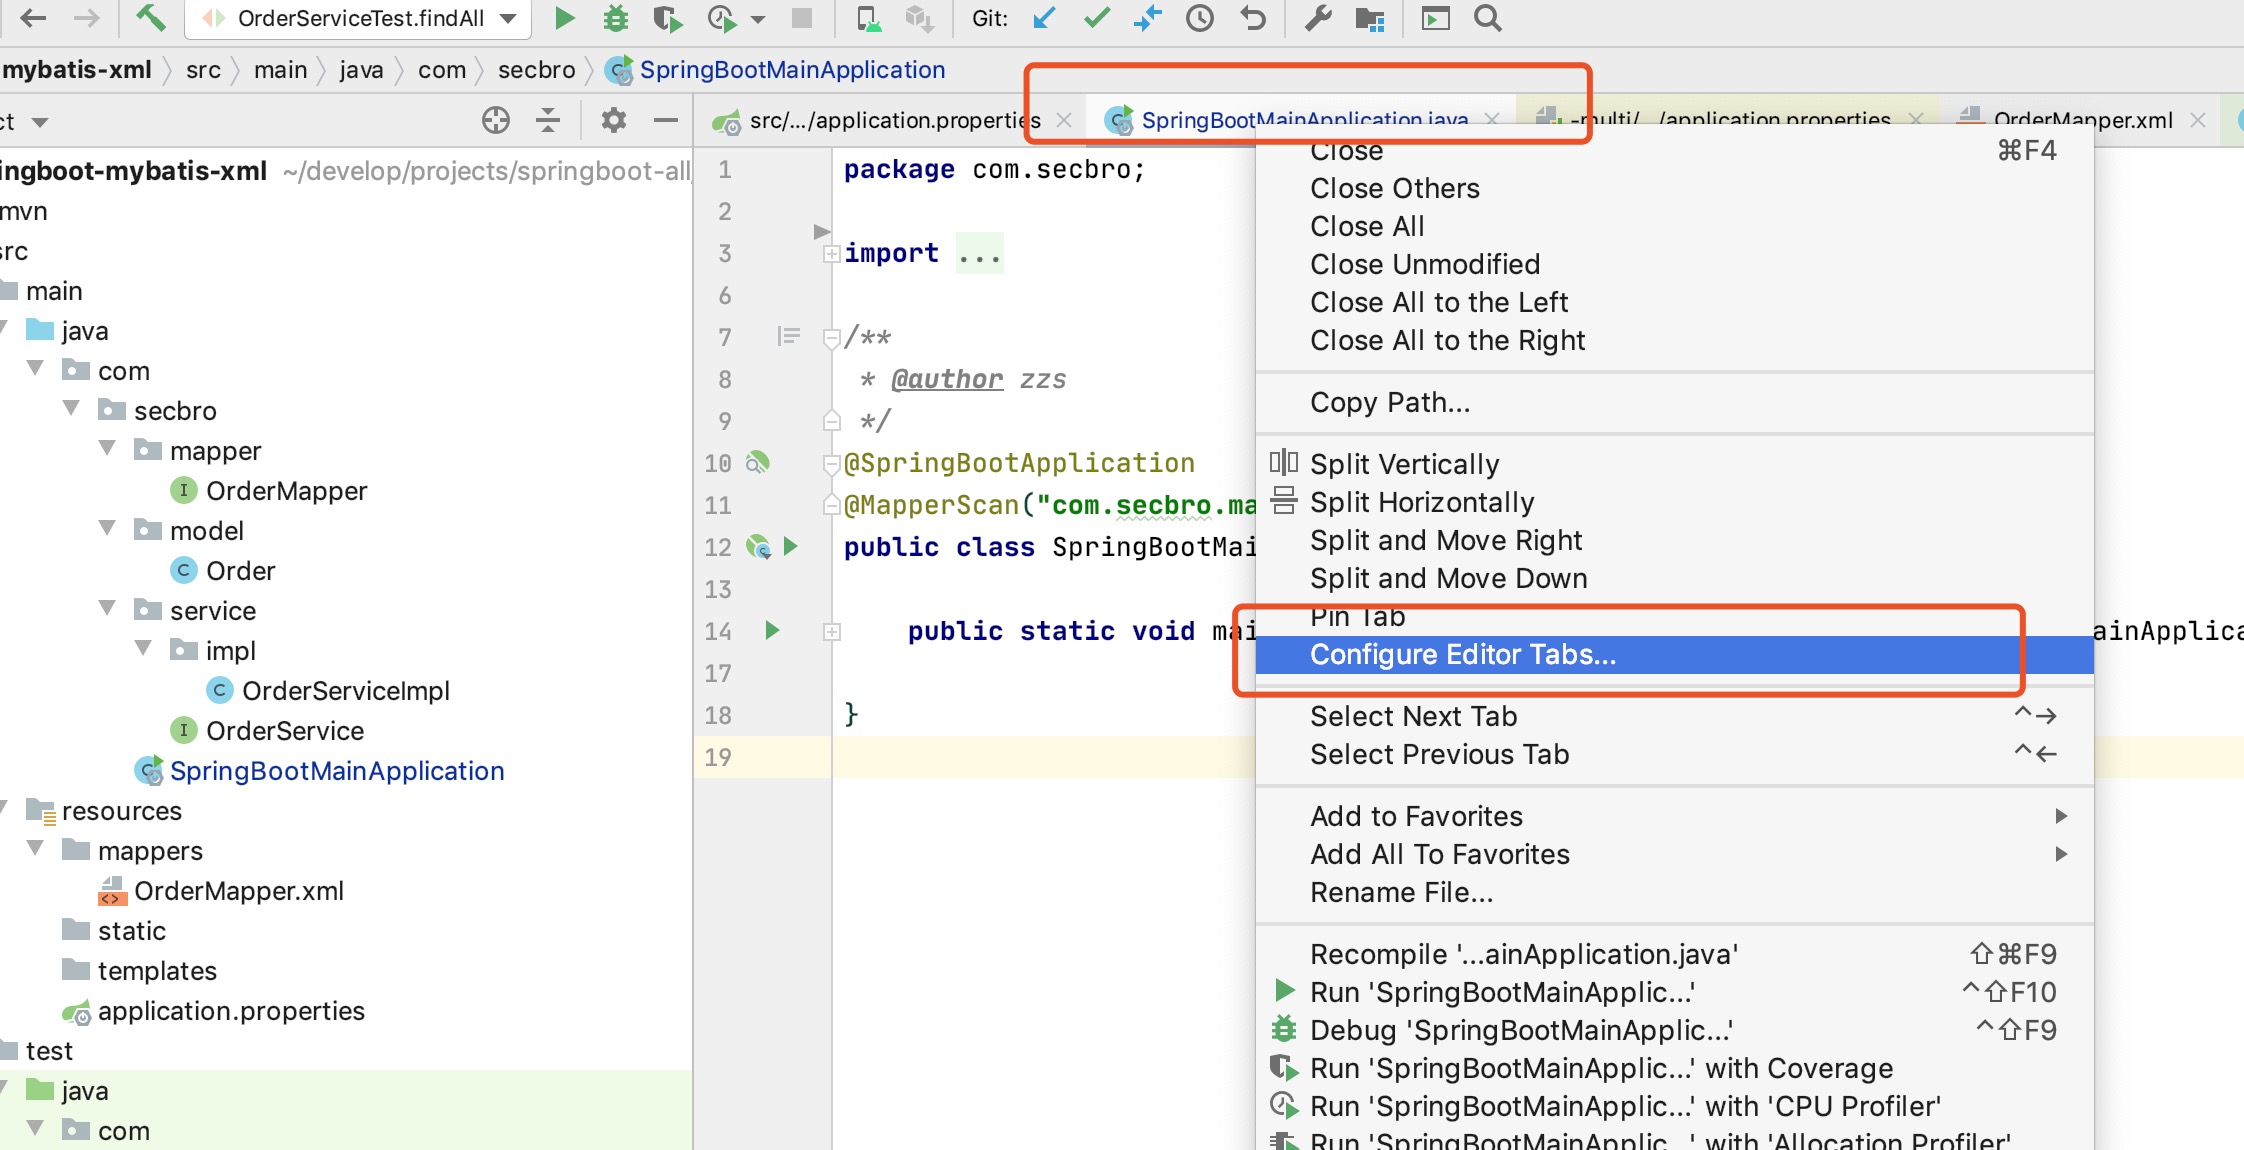Image resolution: width=2244 pixels, height=1150 pixels.
Task: Click SpringBootMainApplication breadcrumb
Action: pos(777,70)
